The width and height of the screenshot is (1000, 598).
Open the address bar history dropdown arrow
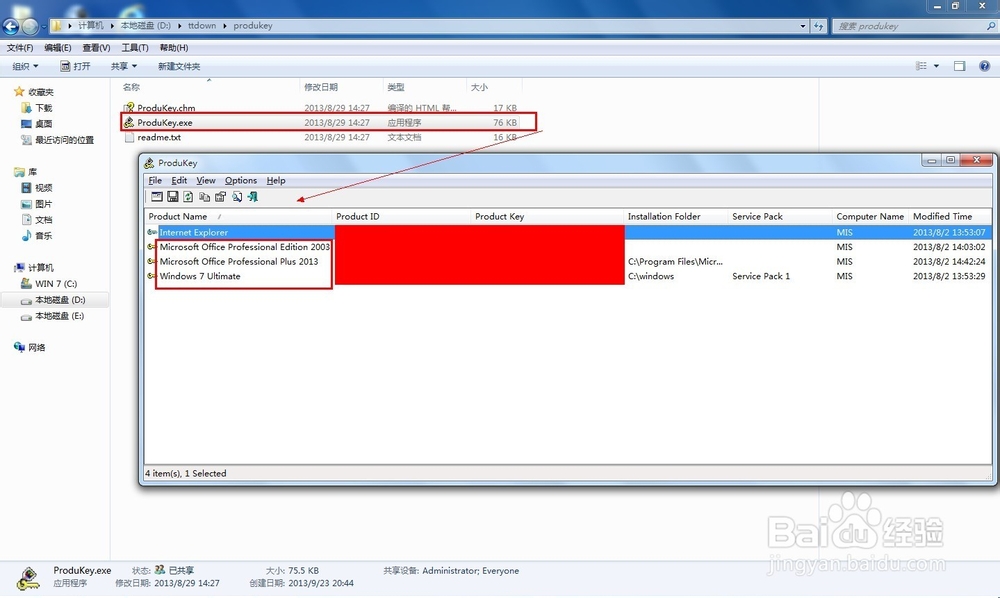click(802, 26)
